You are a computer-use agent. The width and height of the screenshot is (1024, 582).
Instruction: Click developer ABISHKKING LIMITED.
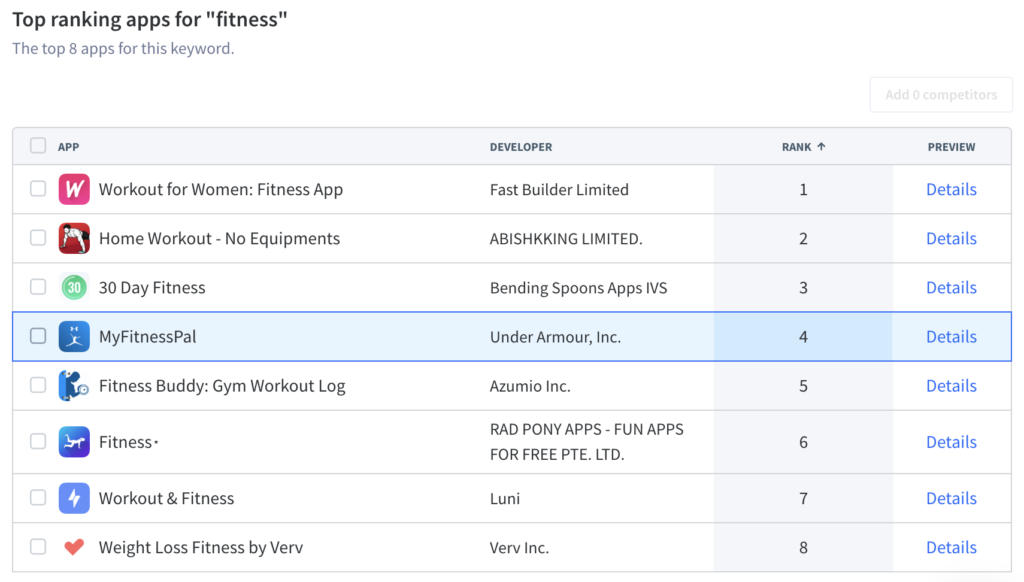pos(566,238)
